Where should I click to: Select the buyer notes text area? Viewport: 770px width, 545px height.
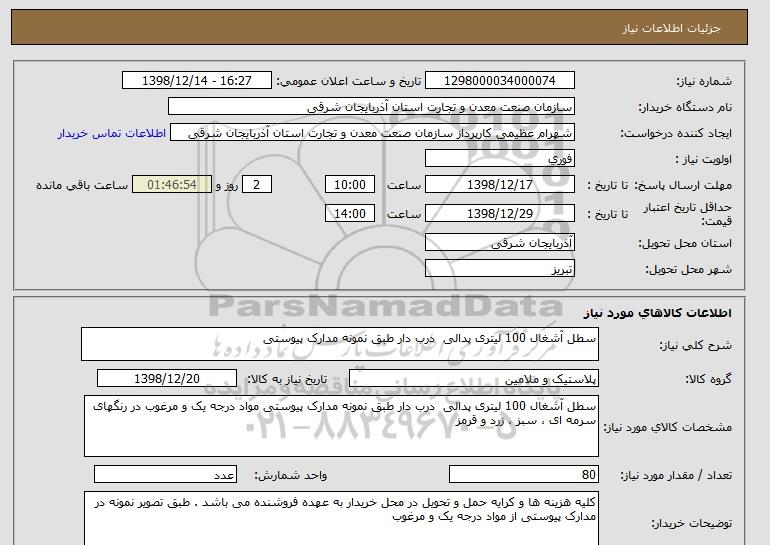[341, 518]
